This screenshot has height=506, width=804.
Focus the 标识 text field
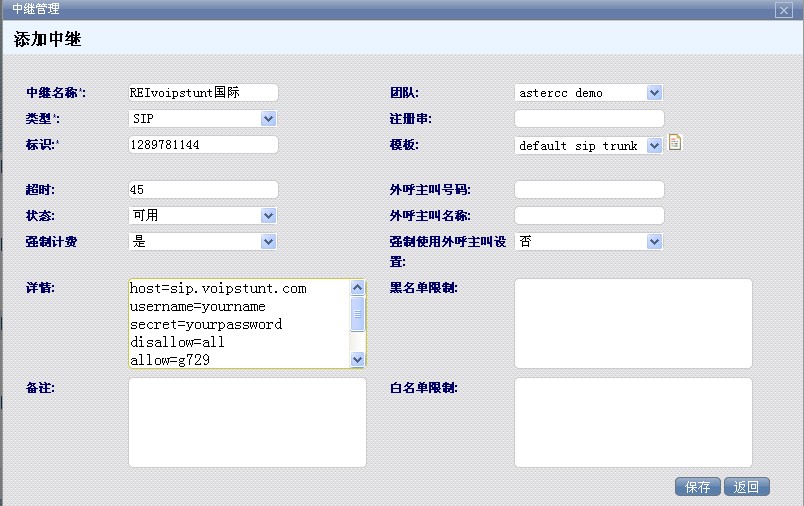click(203, 145)
